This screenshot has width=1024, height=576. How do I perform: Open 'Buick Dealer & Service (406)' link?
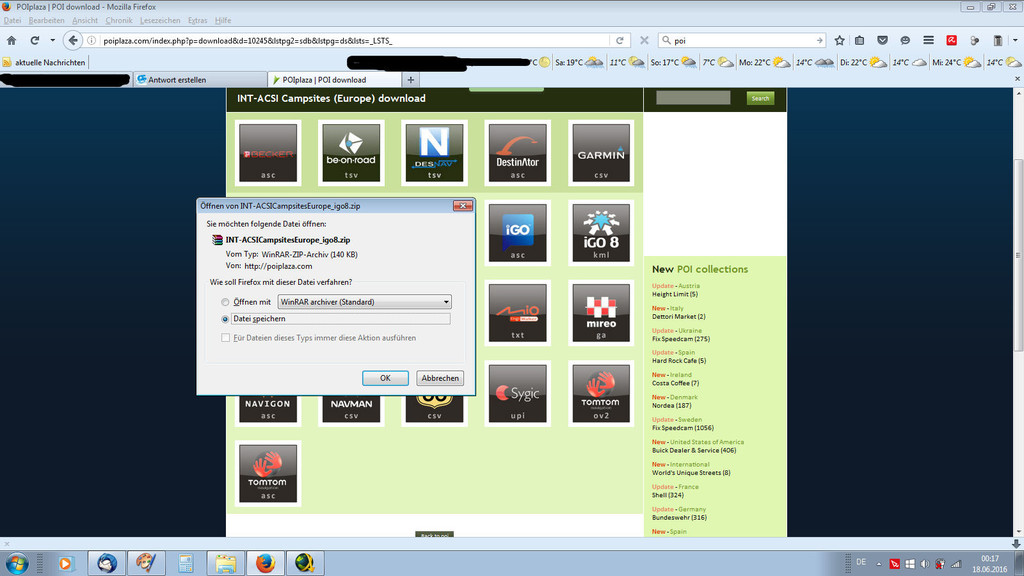point(694,451)
